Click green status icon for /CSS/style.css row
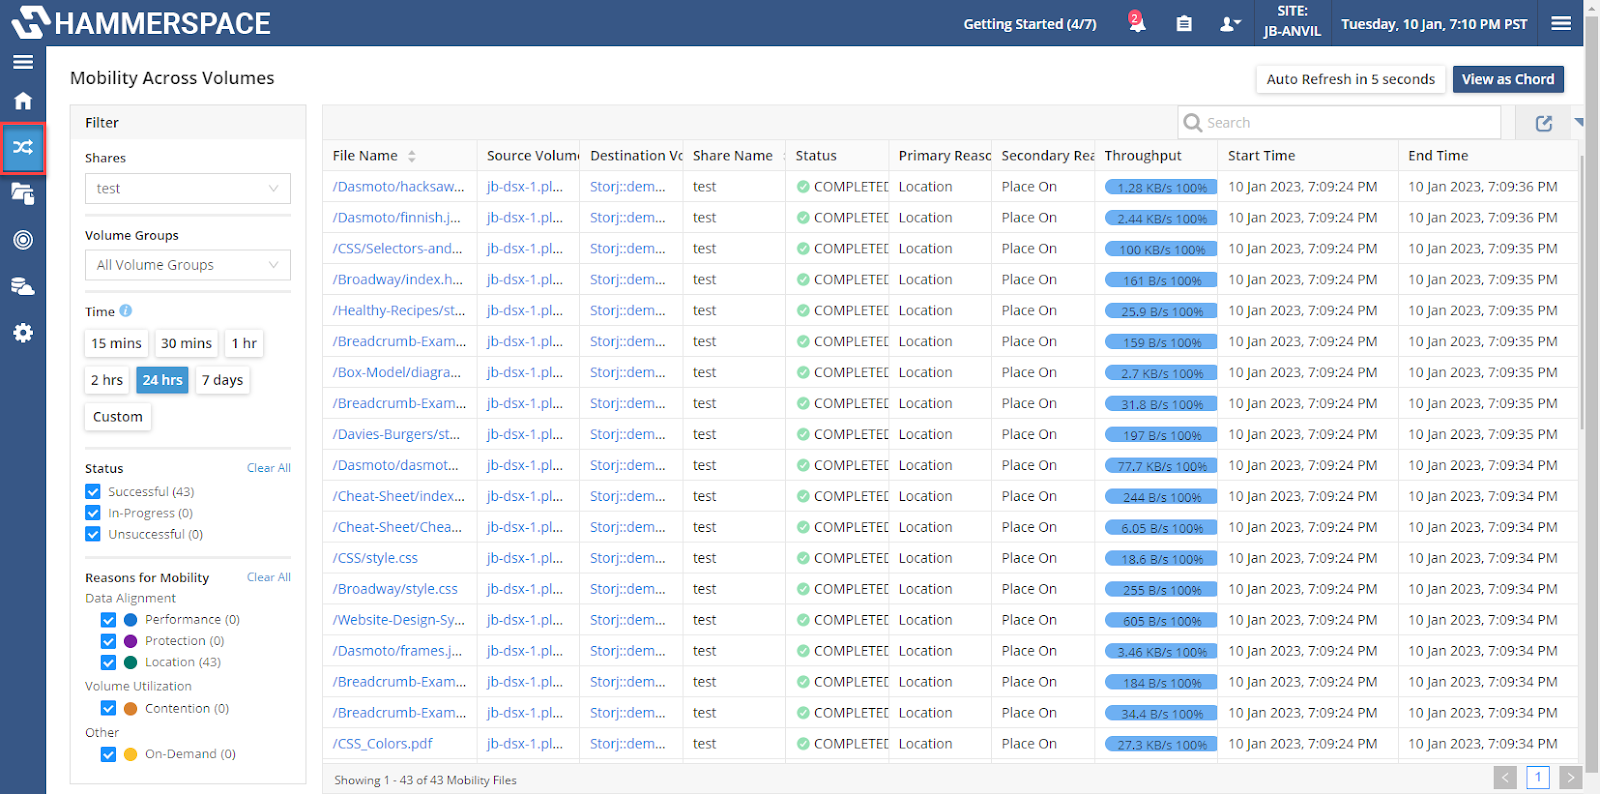 pyautogui.click(x=803, y=558)
